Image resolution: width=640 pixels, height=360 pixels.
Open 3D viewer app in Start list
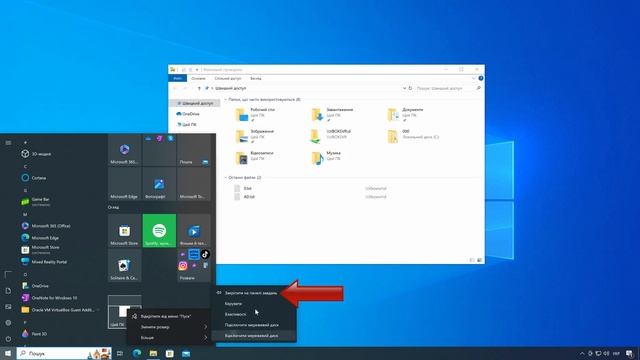pos(37,154)
